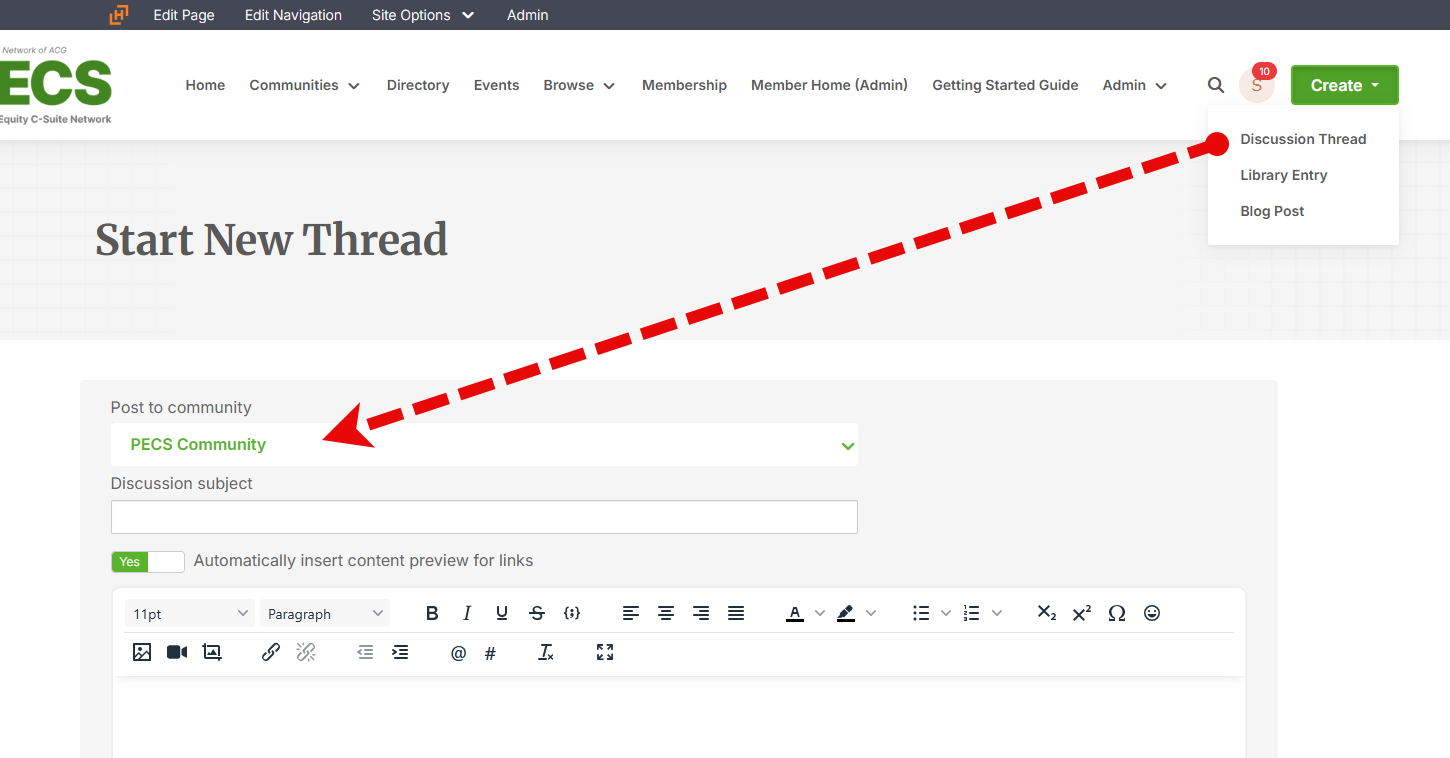The image size is (1450, 758).
Task: Open the Getting Started Guide link
Action: [1005, 85]
